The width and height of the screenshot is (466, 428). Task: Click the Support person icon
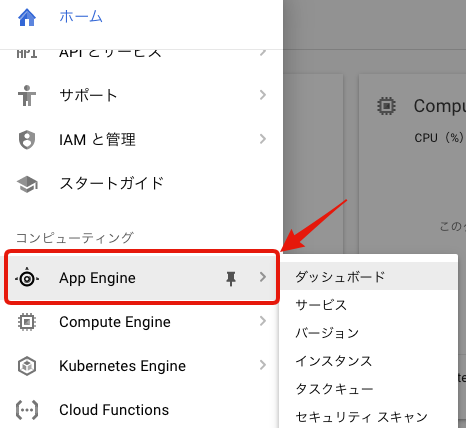(x=27, y=95)
